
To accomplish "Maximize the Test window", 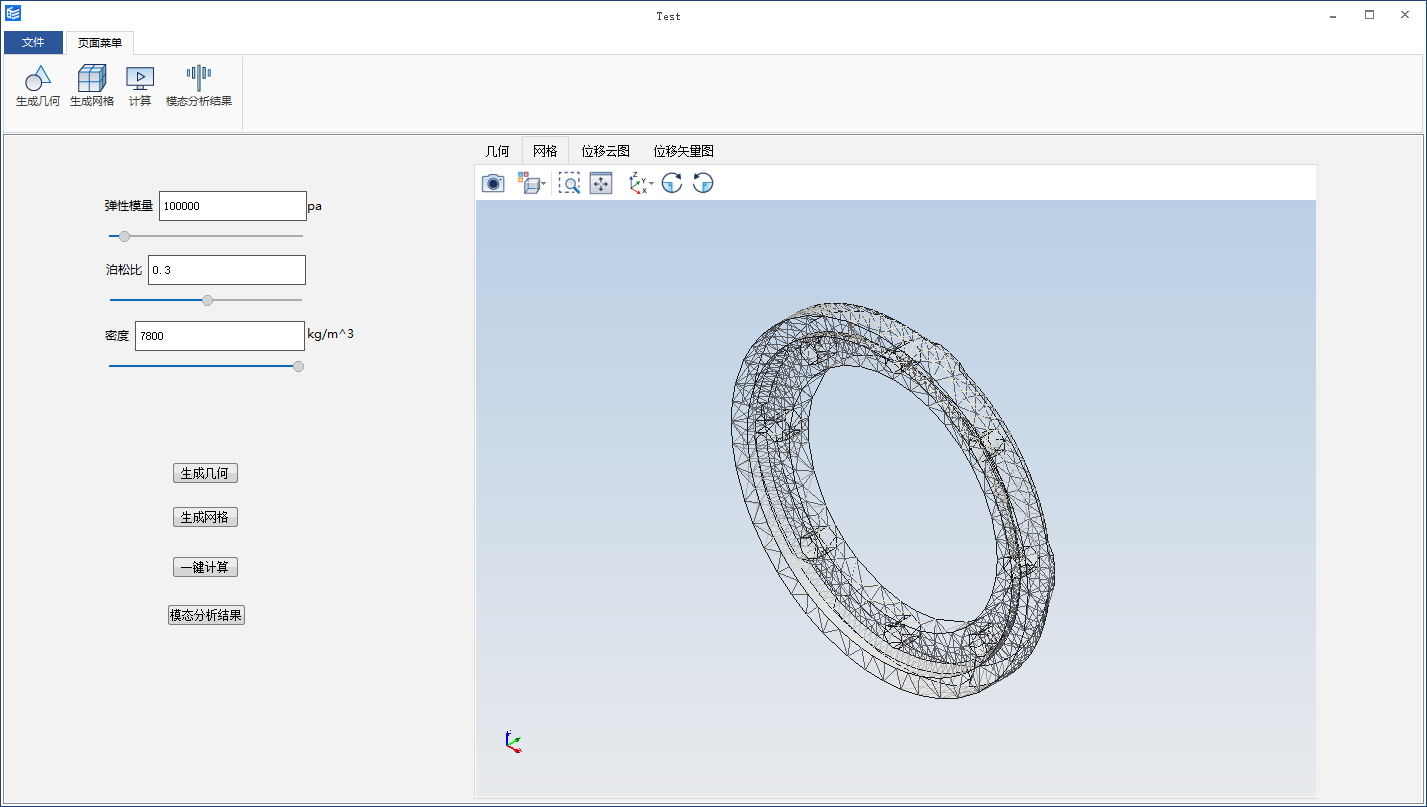I will 1369,15.
